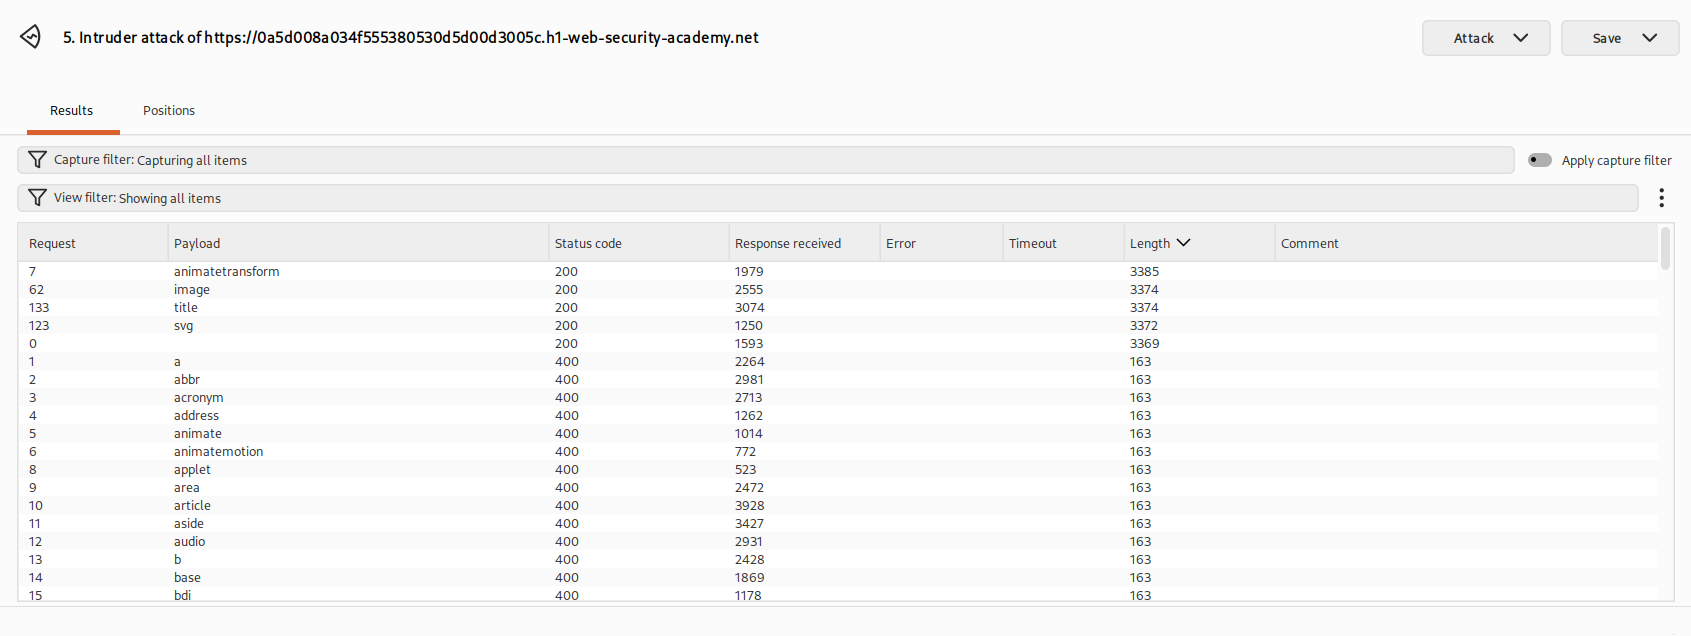
Task: Select the article payload row
Action: pyautogui.click(x=838, y=506)
